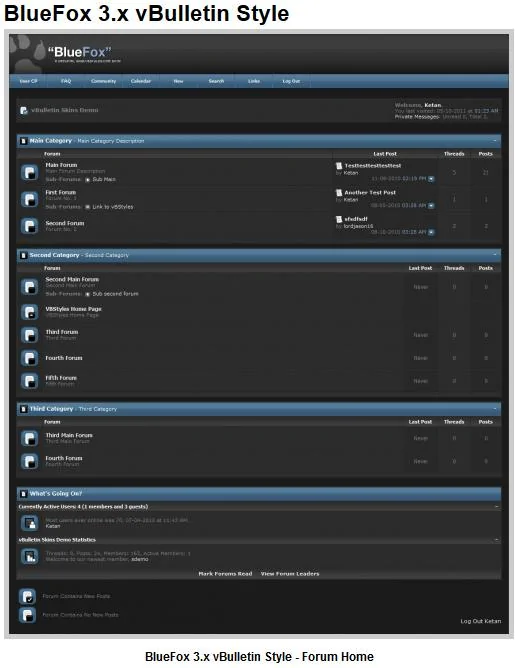Open the Sub Main sub-forum link

click(104, 179)
